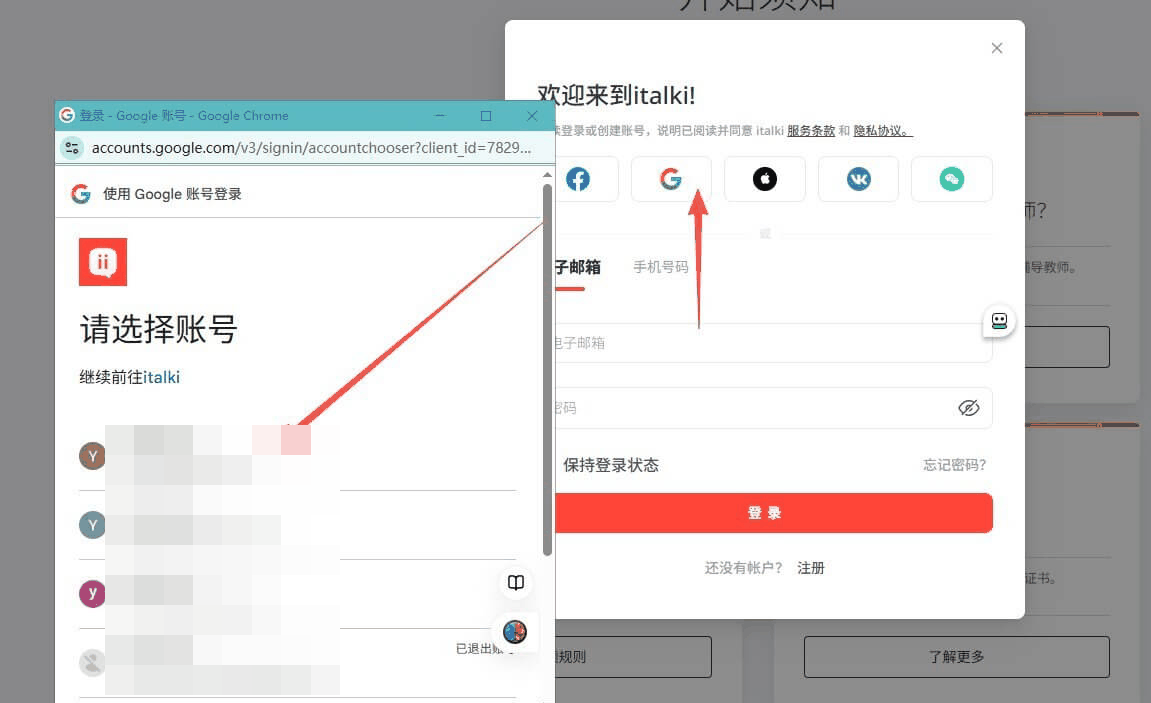This screenshot has height=703, width=1151.
Task: Select the first brown Y account avatar
Action: (92, 456)
